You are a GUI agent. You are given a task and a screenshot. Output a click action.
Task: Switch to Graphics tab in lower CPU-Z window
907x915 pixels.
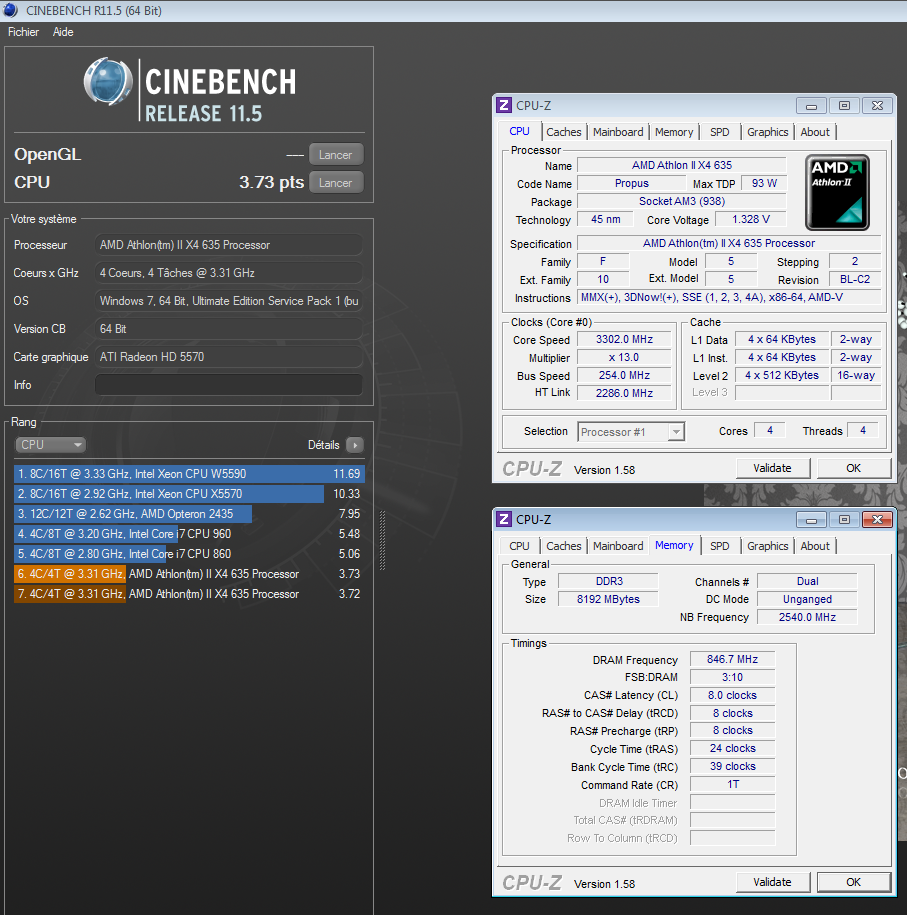pos(768,546)
